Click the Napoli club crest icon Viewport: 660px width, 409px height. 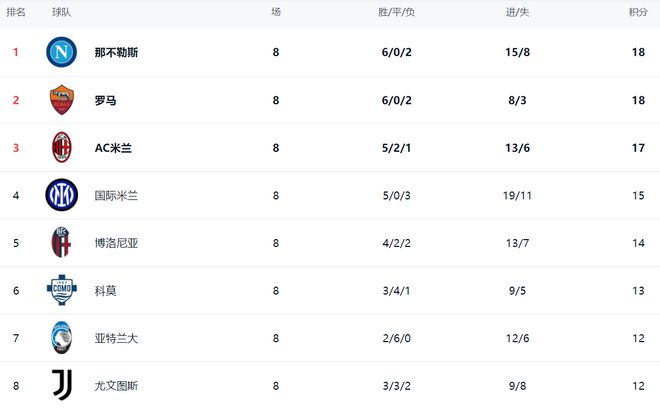coord(62,52)
